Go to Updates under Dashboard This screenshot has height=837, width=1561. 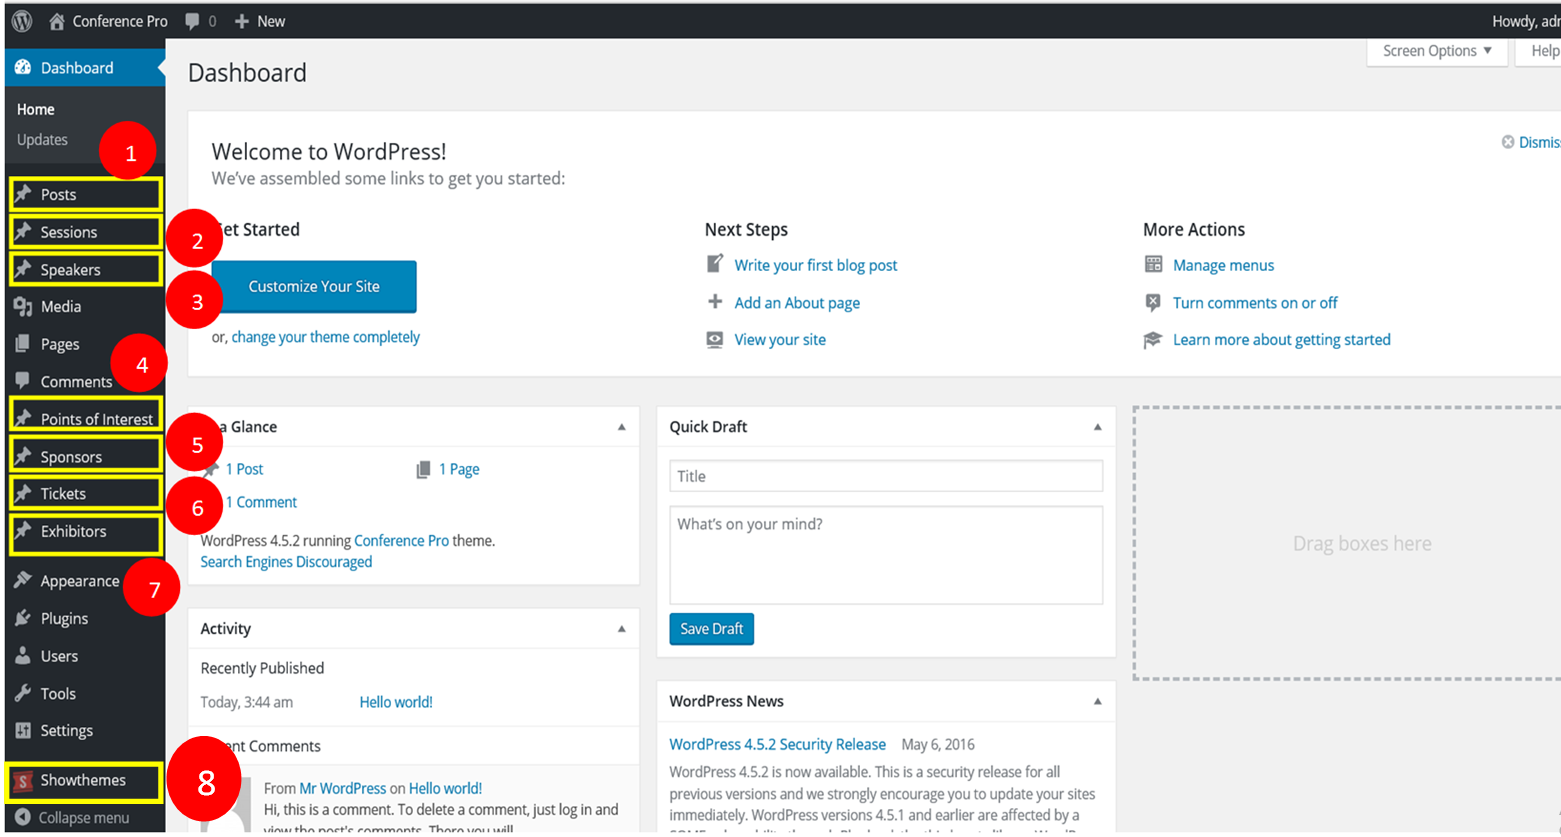pos(42,140)
